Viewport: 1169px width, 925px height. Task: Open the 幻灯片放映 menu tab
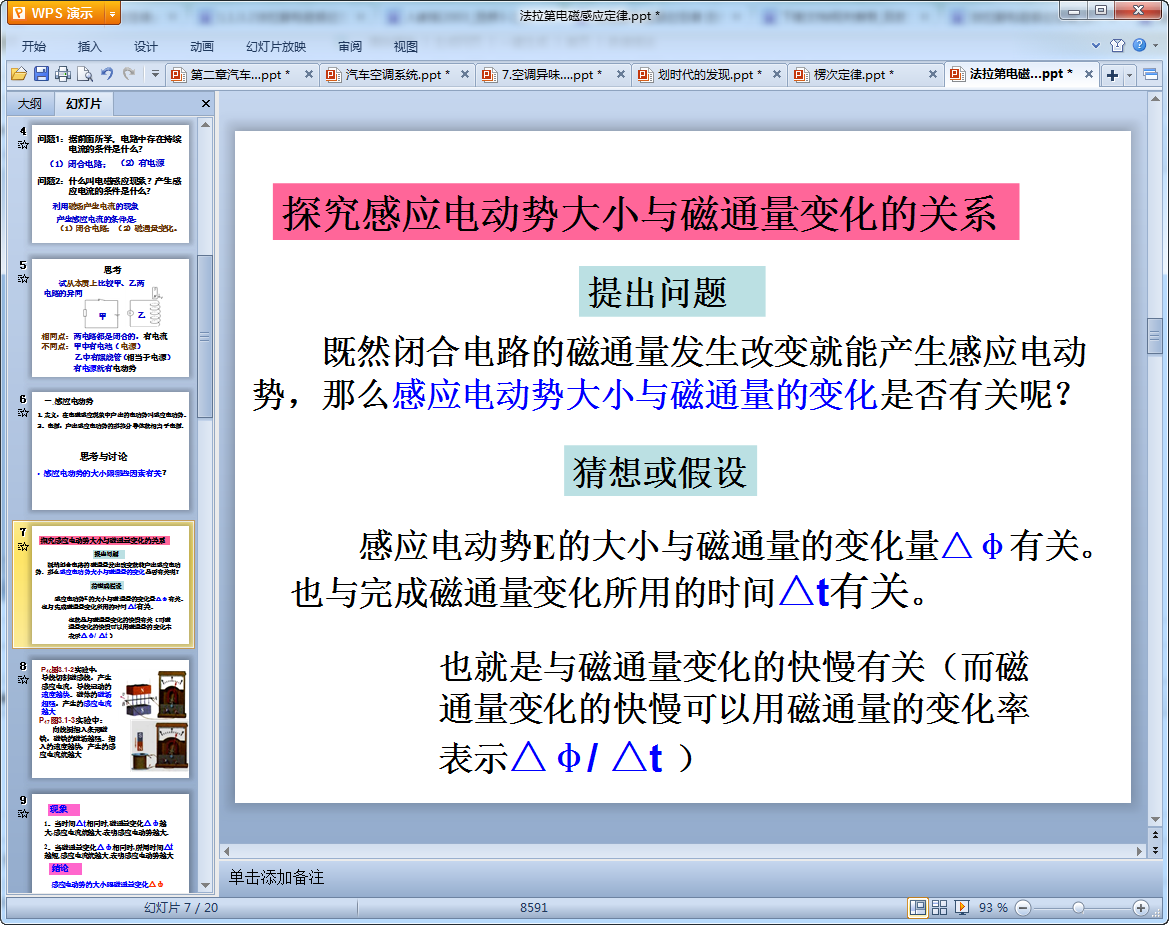pos(276,46)
